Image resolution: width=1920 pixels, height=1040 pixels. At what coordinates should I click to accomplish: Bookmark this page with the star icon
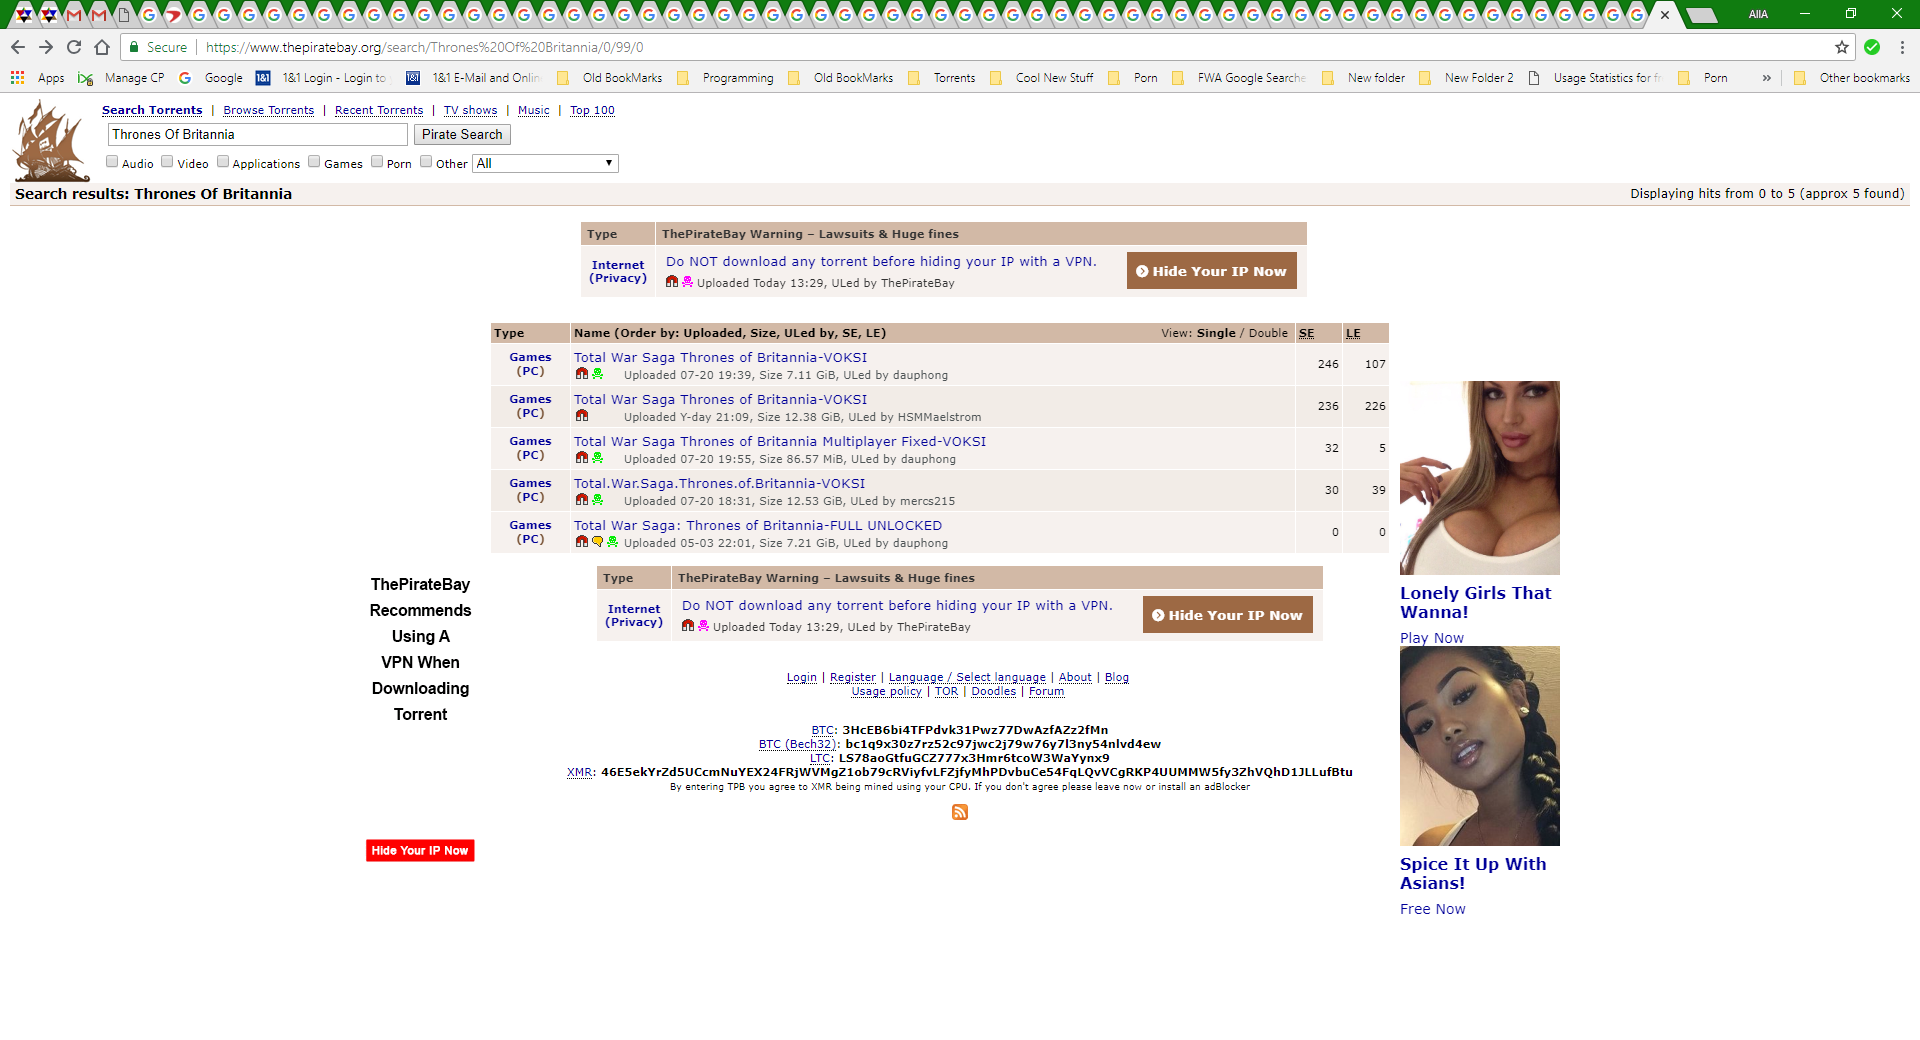(1841, 47)
